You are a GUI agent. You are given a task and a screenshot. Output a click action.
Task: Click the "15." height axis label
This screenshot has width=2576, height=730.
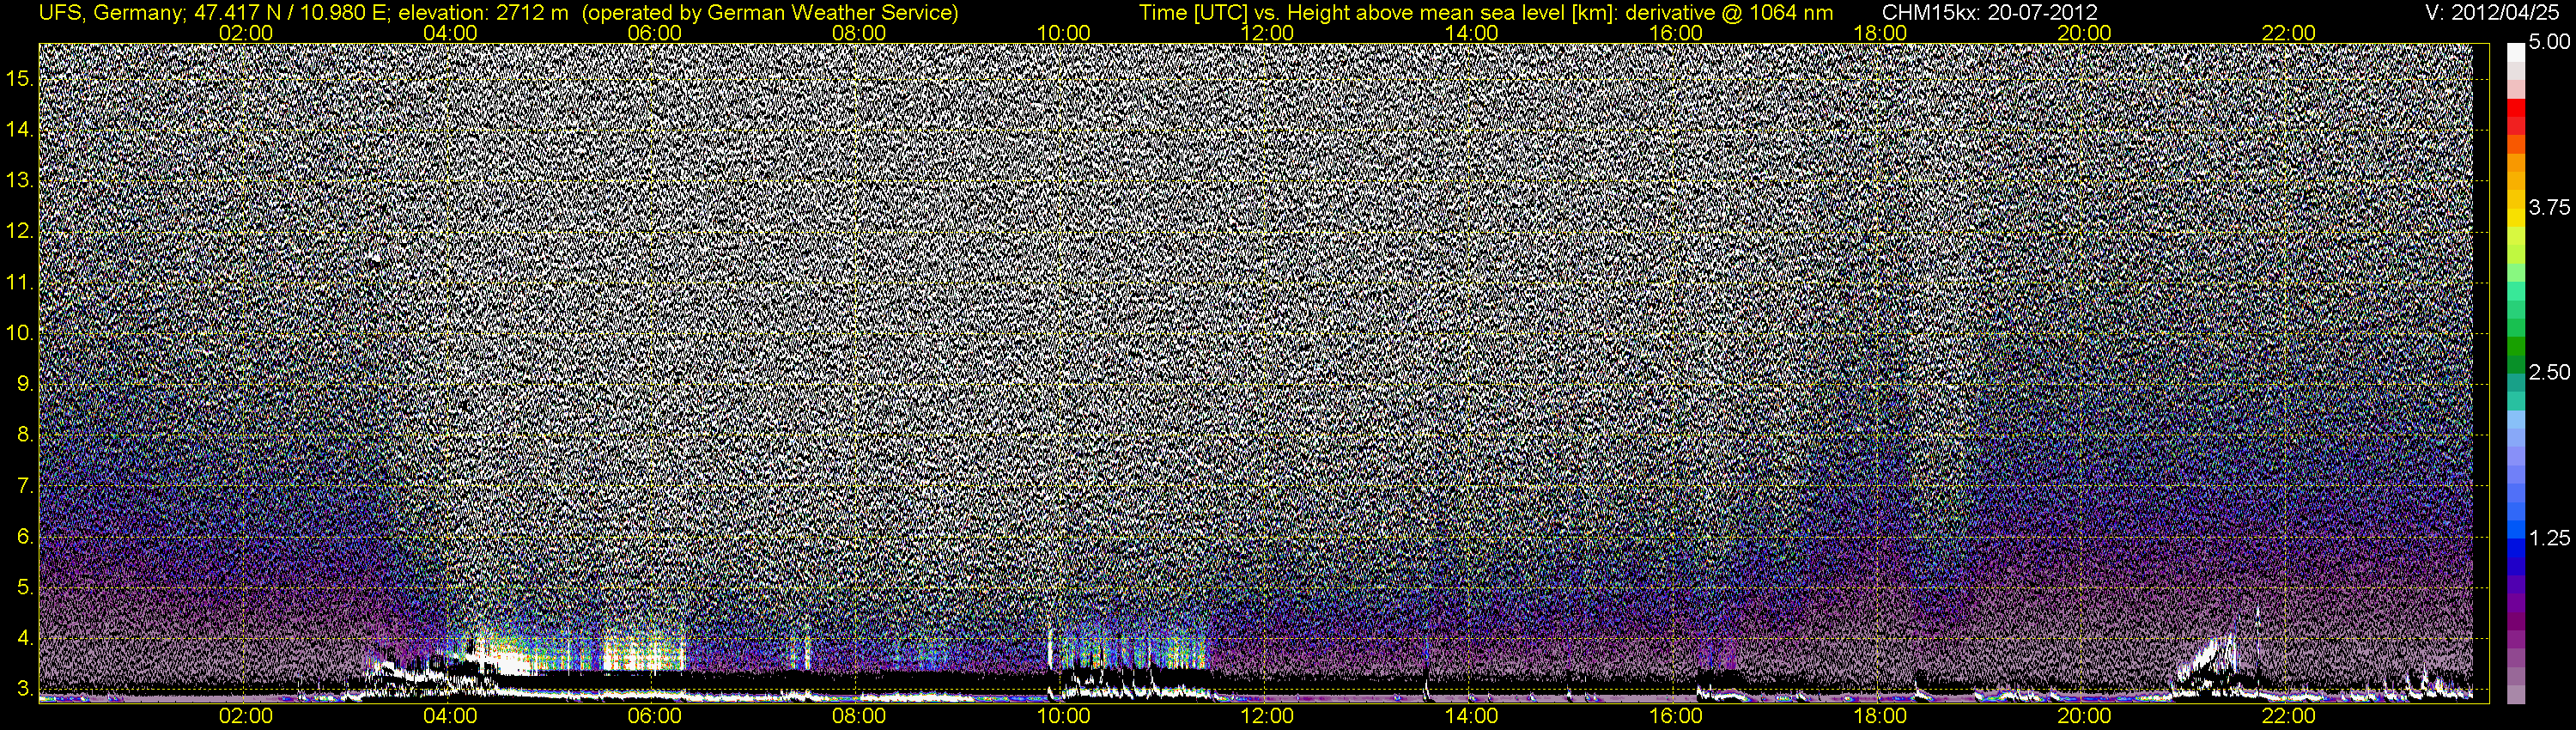20,79
